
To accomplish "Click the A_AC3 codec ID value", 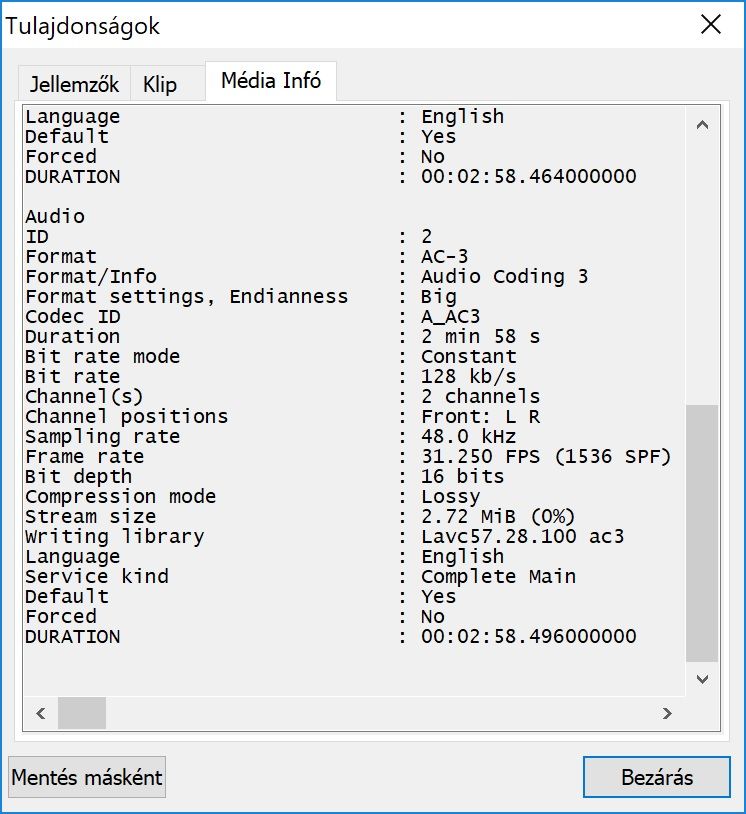I will tap(450, 316).
